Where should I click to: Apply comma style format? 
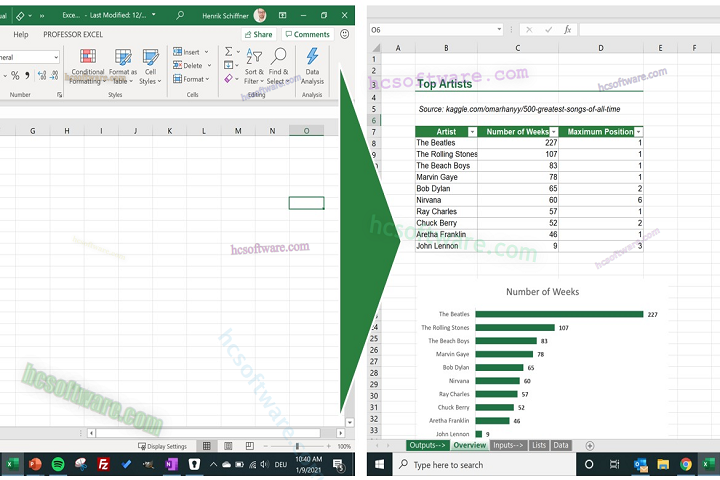(x=28, y=75)
